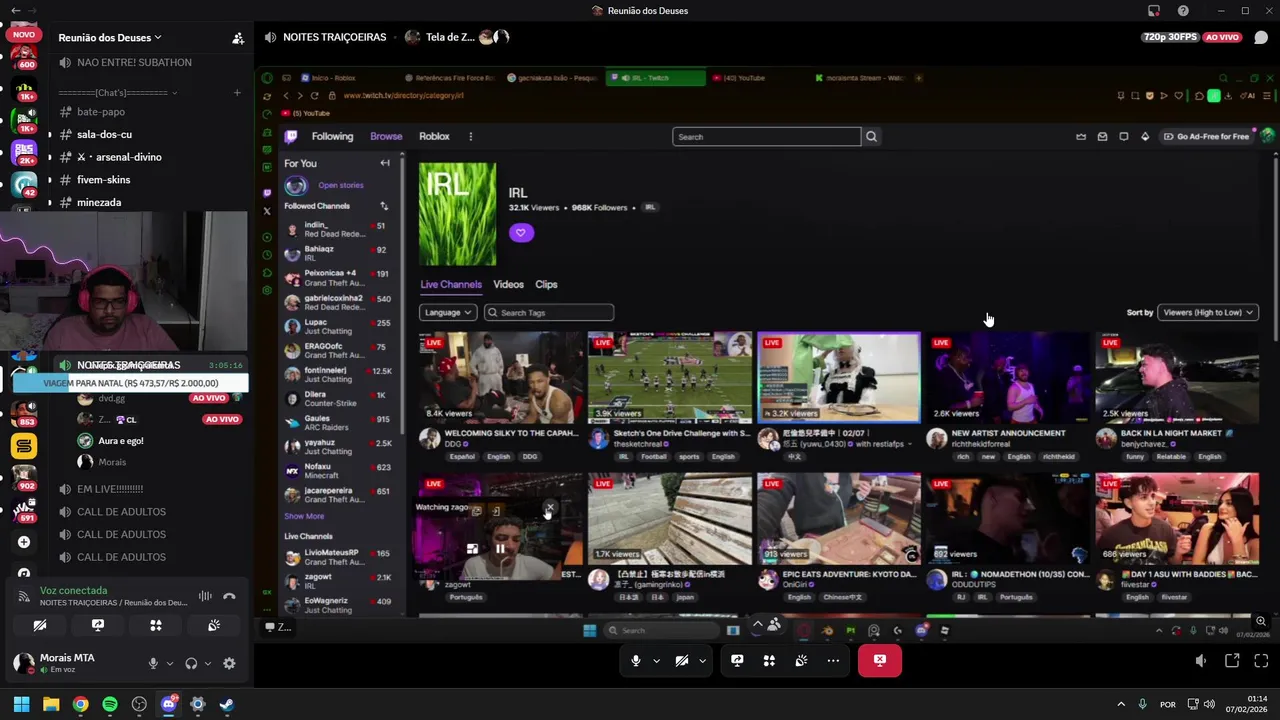Click share screen icon in the stream controls
The width and height of the screenshot is (1280, 720).
click(737, 660)
